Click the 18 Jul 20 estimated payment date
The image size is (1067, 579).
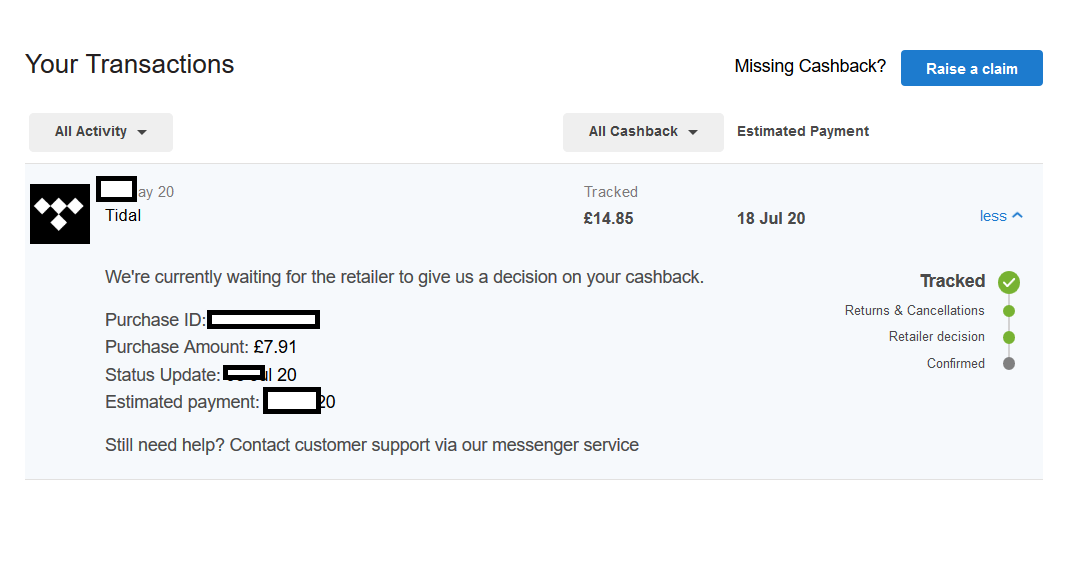coord(771,218)
